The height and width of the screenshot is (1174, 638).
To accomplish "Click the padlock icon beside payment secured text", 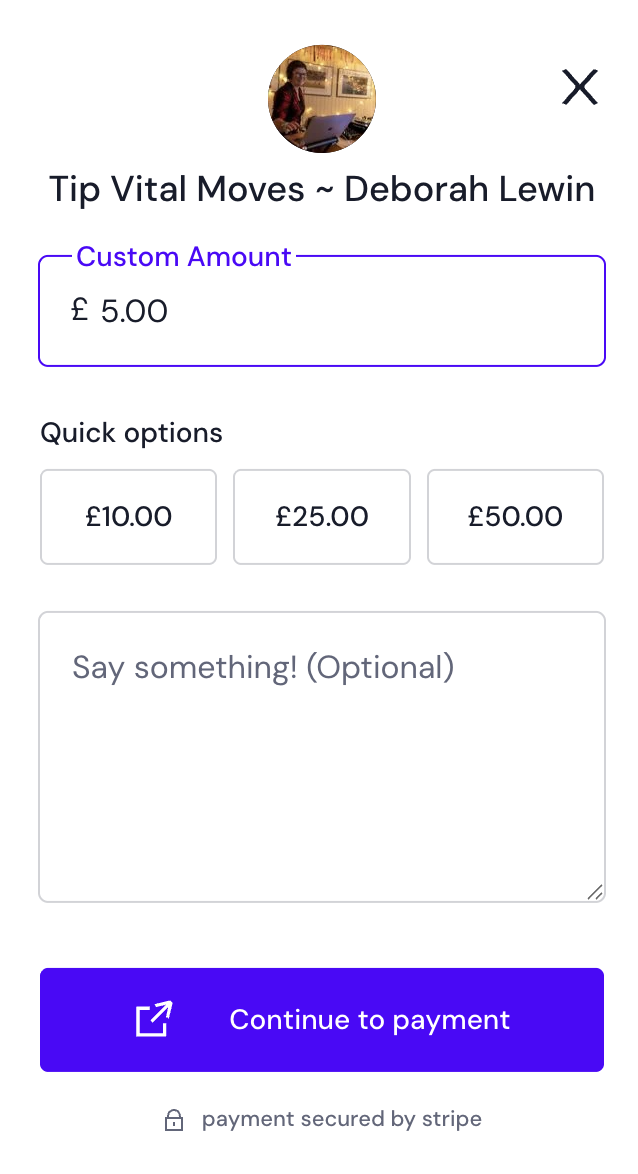I will click(174, 1120).
